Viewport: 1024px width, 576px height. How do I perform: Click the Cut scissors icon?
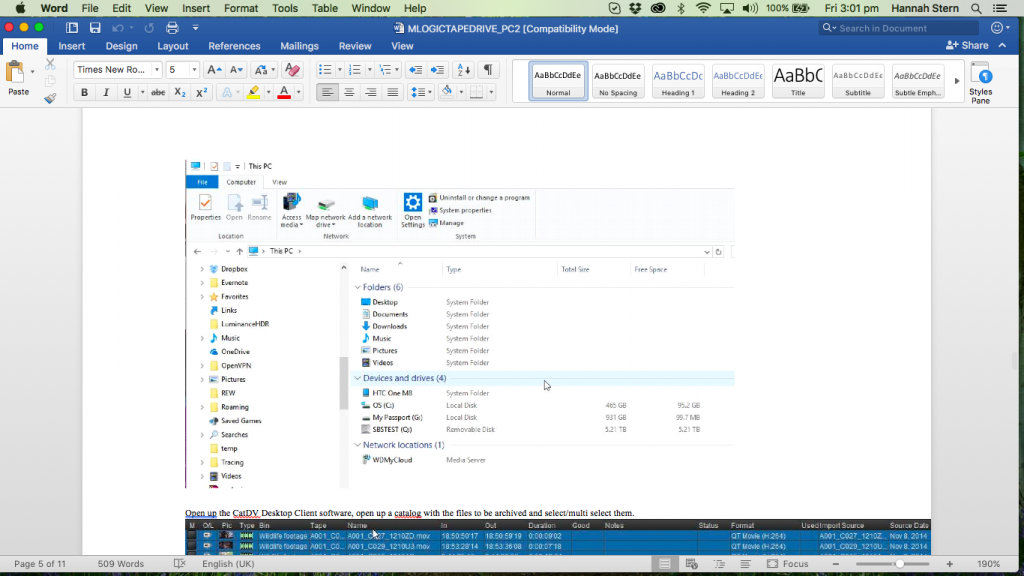pyautogui.click(x=50, y=65)
